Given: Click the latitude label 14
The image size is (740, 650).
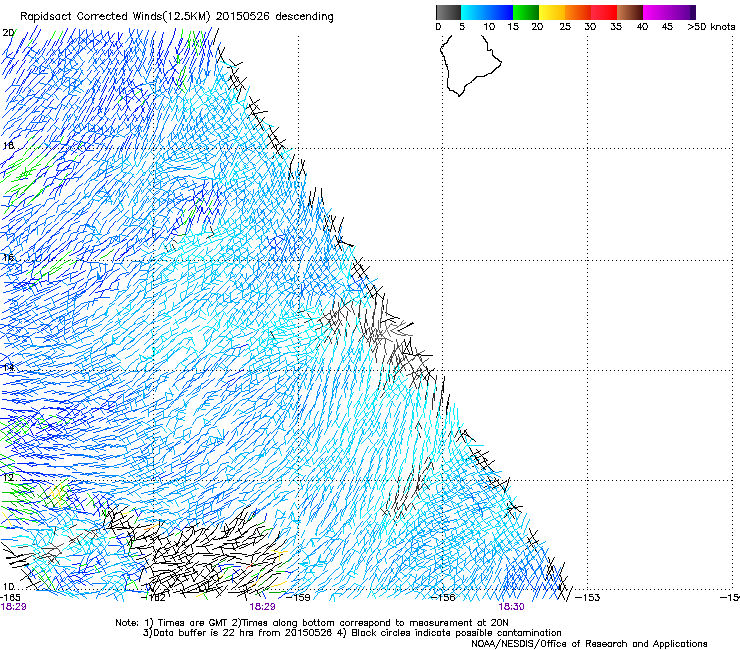Looking at the screenshot, I should [x=8, y=367].
